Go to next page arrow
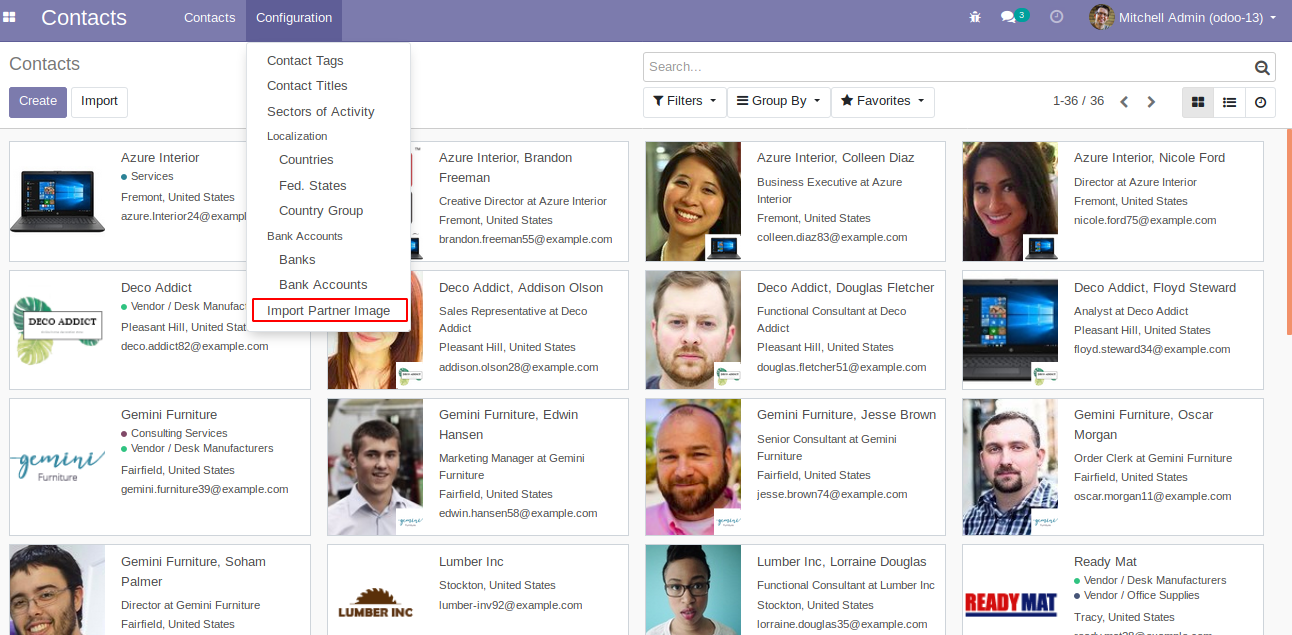Image resolution: width=1292 pixels, height=635 pixels. tap(1151, 102)
